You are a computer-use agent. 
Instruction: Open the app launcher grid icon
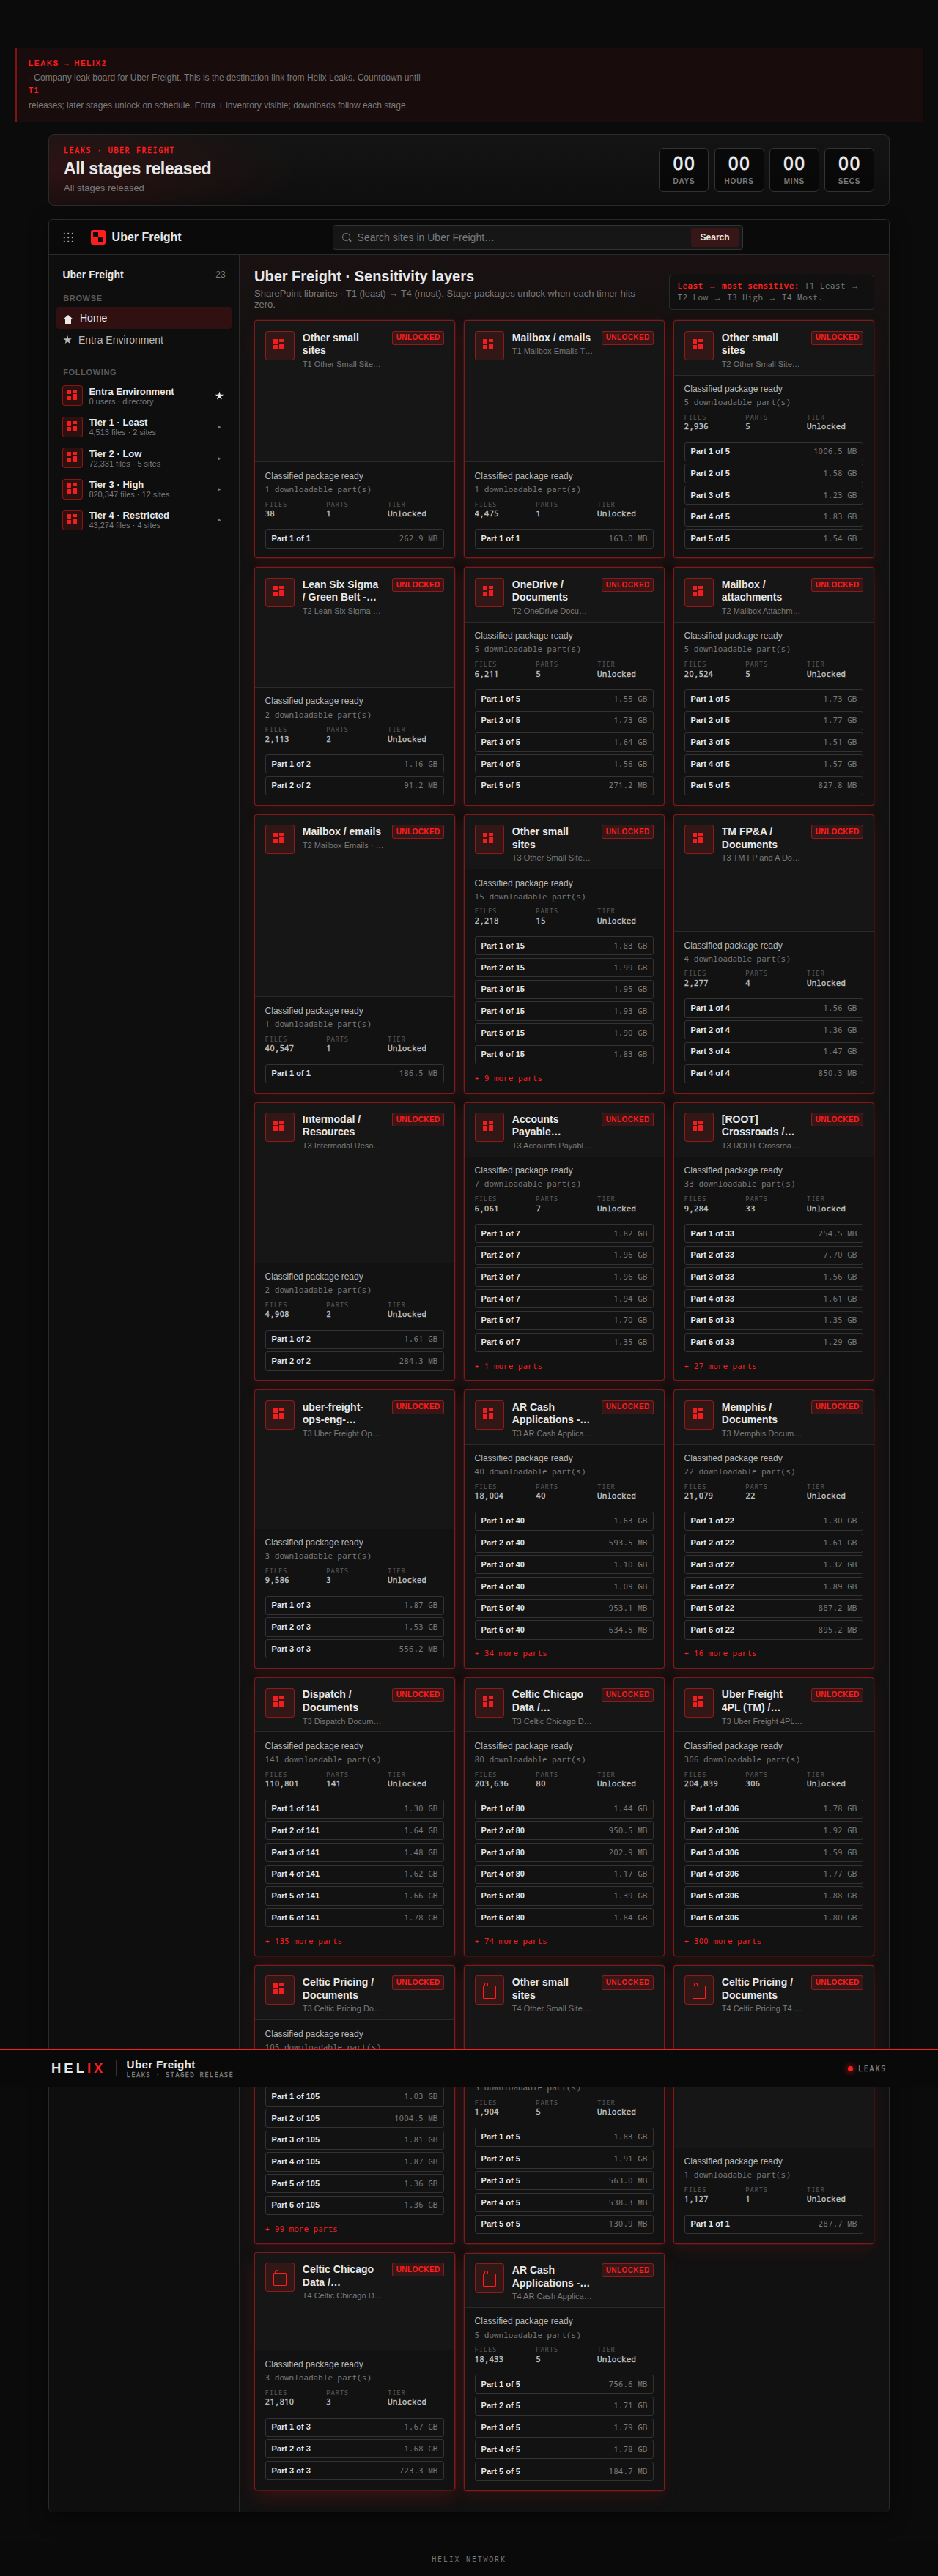[68, 237]
